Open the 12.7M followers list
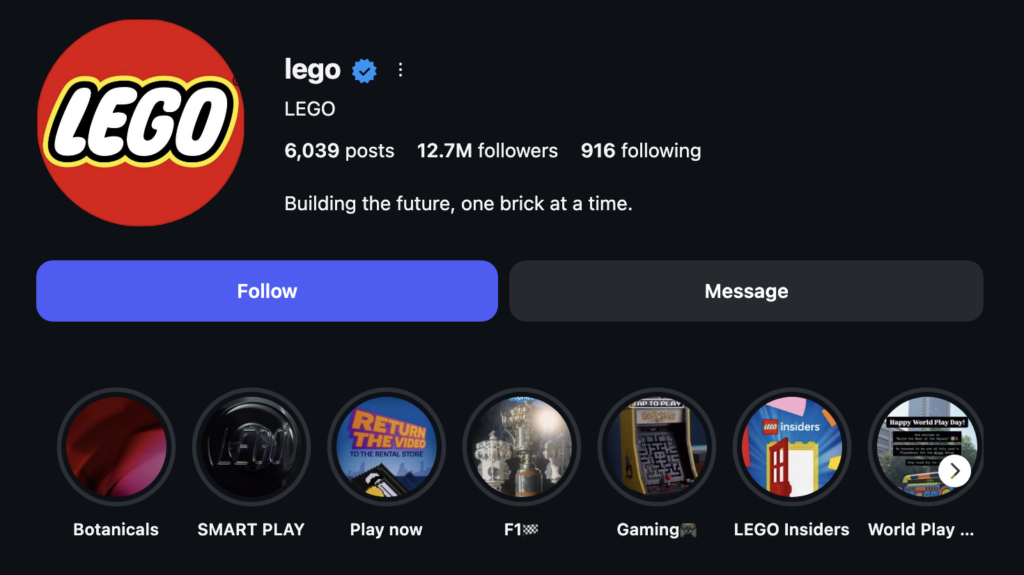 (487, 151)
